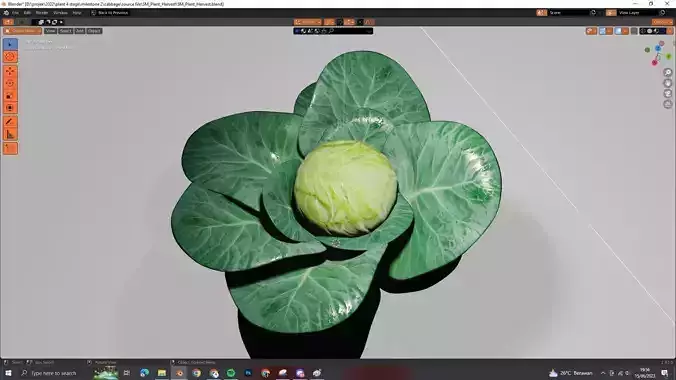Open the Help menu

[x=77, y=13]
